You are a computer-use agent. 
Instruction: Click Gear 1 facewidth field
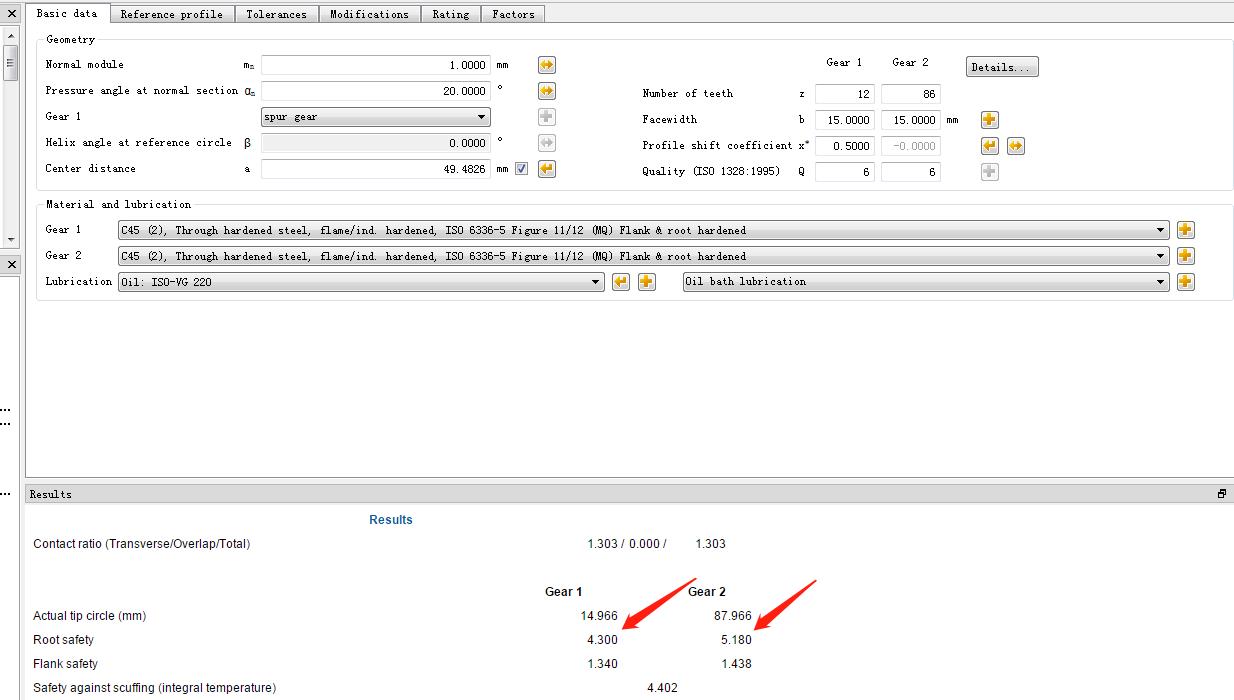(x=845, y=120)
